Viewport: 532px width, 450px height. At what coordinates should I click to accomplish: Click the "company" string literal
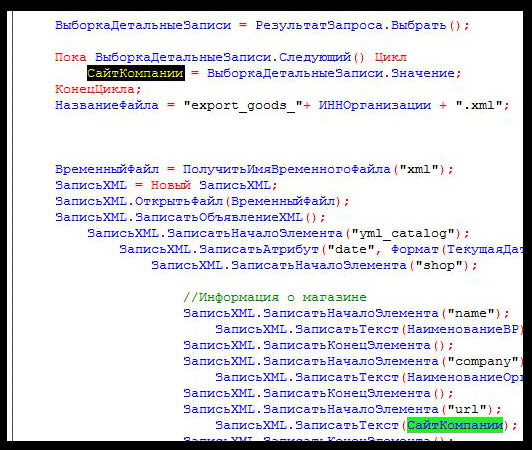coord(482,361)
